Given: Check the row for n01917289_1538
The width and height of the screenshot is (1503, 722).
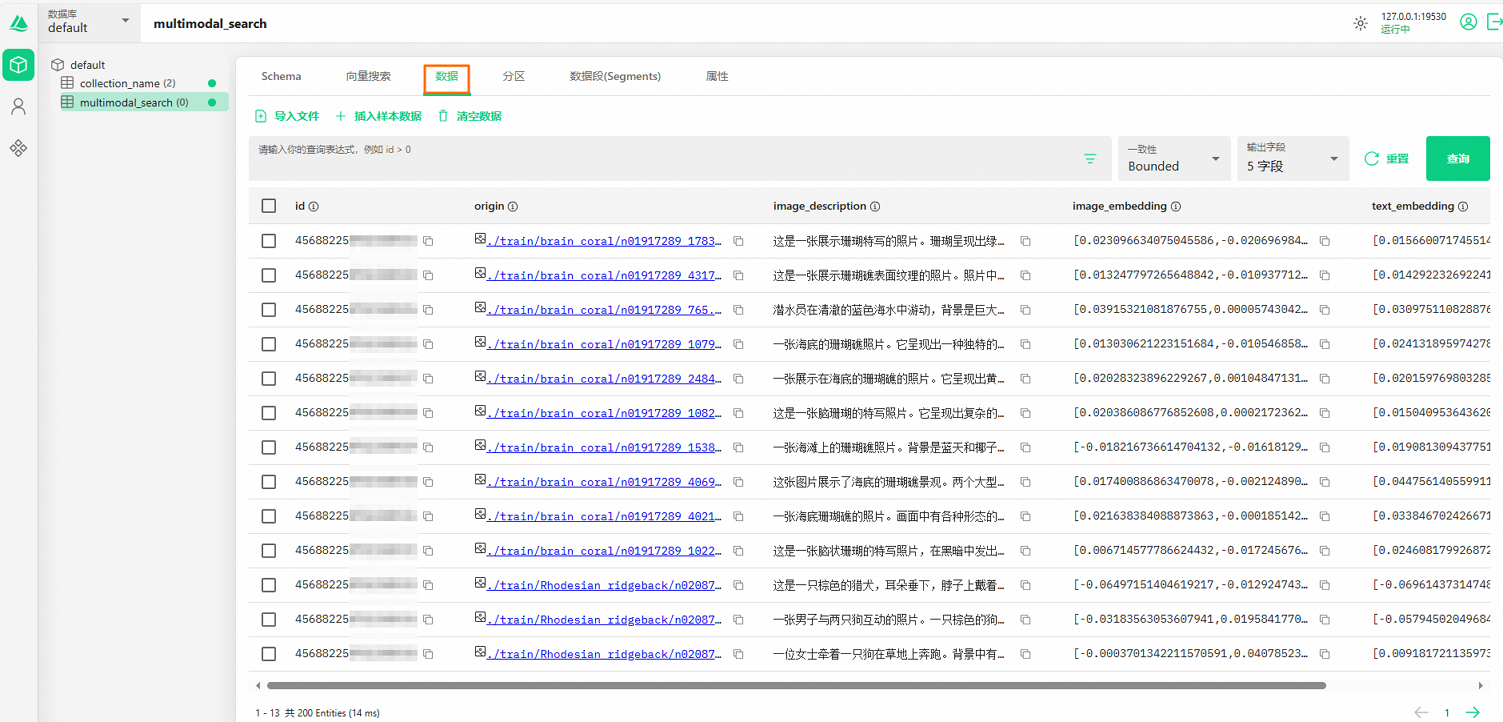Looking at the screenshot, I should (x=269, y=448).
